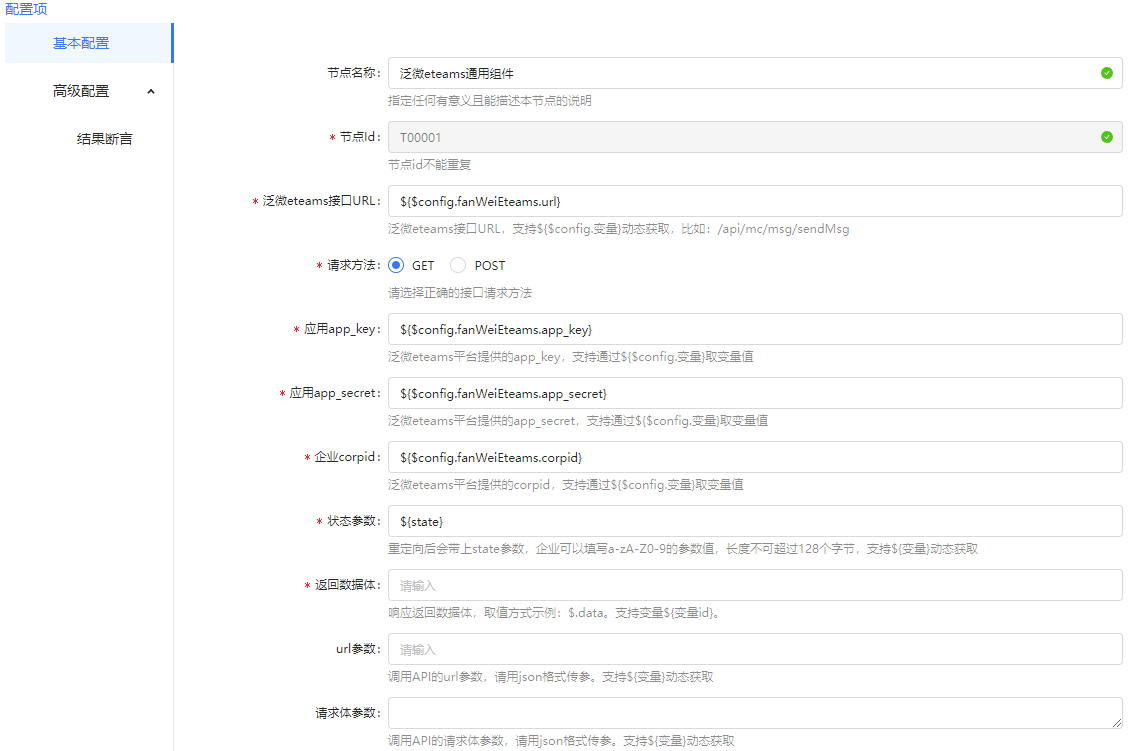Click the url参数 input box
Viewport: 1138px width, 751px height.
pyautogui.click(x=754, y=649)
